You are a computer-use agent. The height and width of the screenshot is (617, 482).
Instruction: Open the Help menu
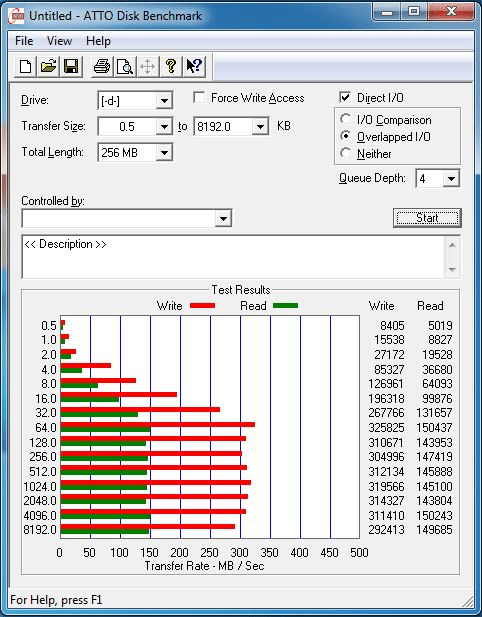click(98, 41)
